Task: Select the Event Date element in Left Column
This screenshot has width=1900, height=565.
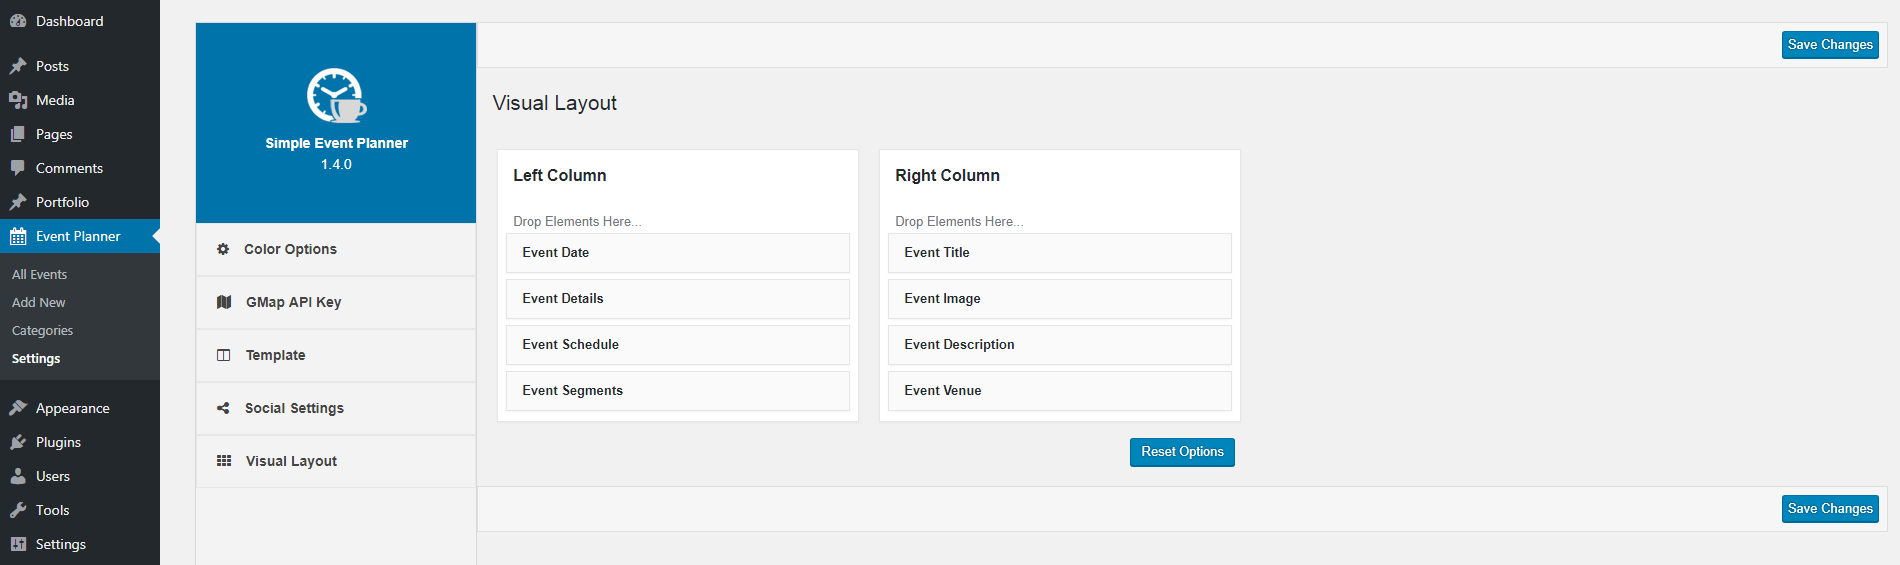Action: [678, 253]
